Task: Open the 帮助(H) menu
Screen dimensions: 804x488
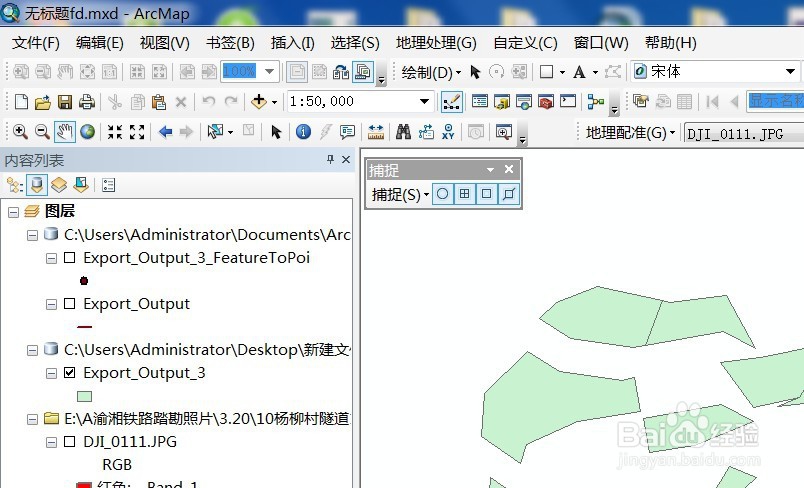Action: coord(670,43)
